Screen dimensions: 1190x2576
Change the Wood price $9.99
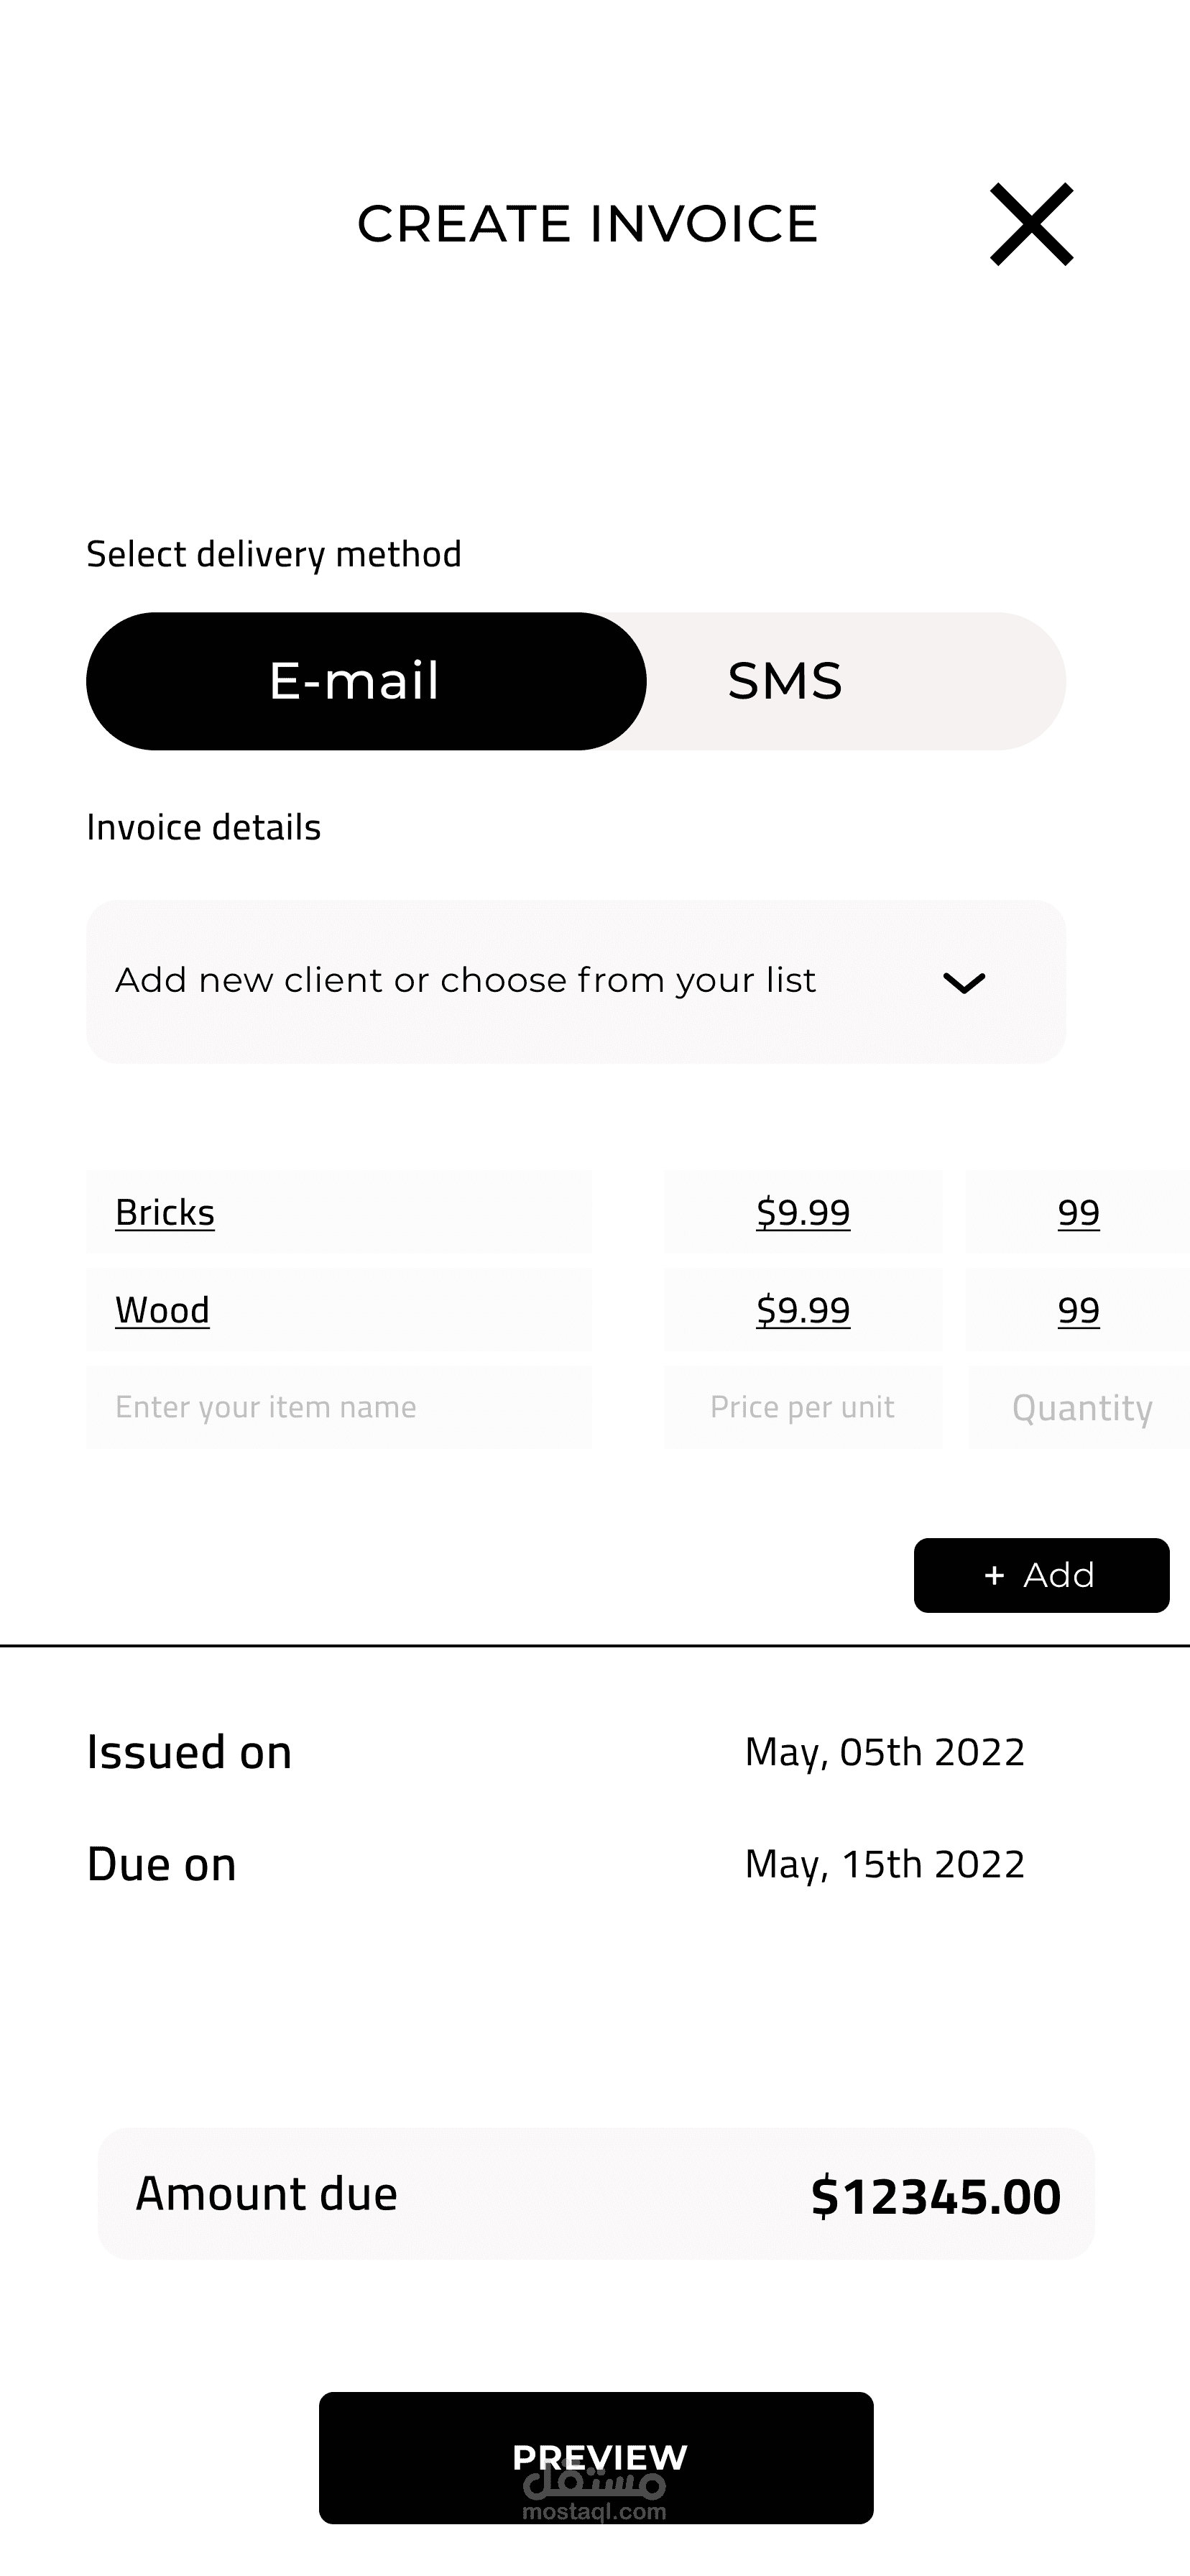click(803, 1310)
